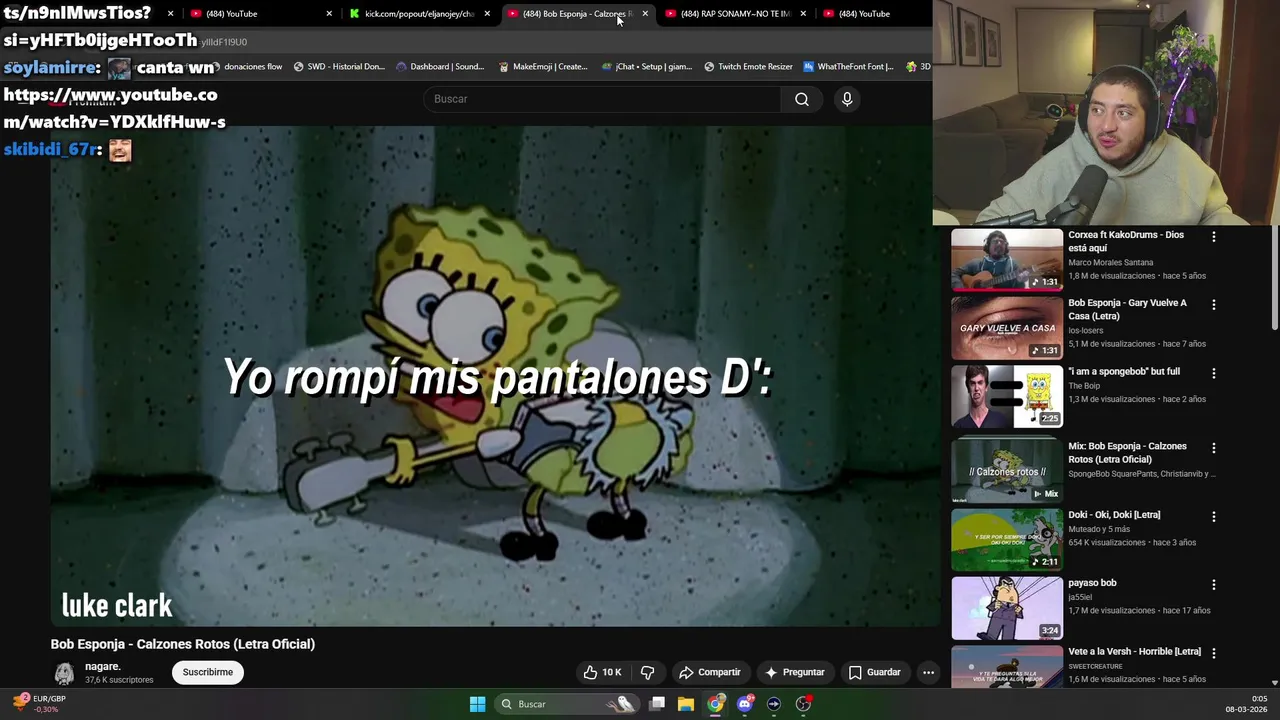
Task: Click the SpongeBob video player
Action: click(x=495, y=376)
